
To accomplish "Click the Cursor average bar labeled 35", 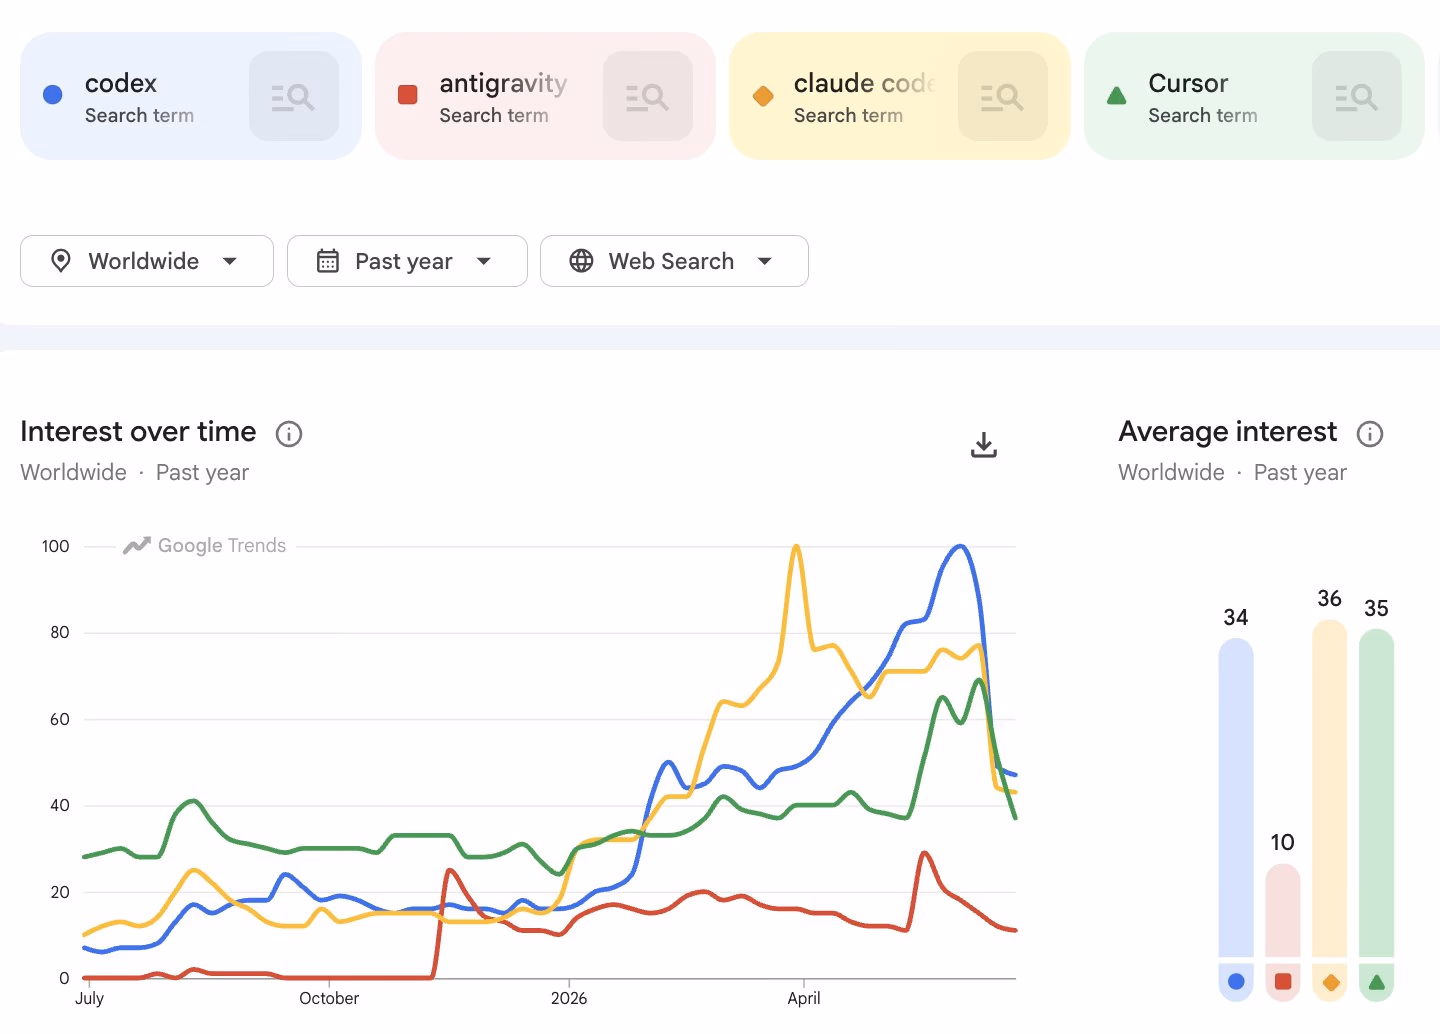I will coord(1376,793).
